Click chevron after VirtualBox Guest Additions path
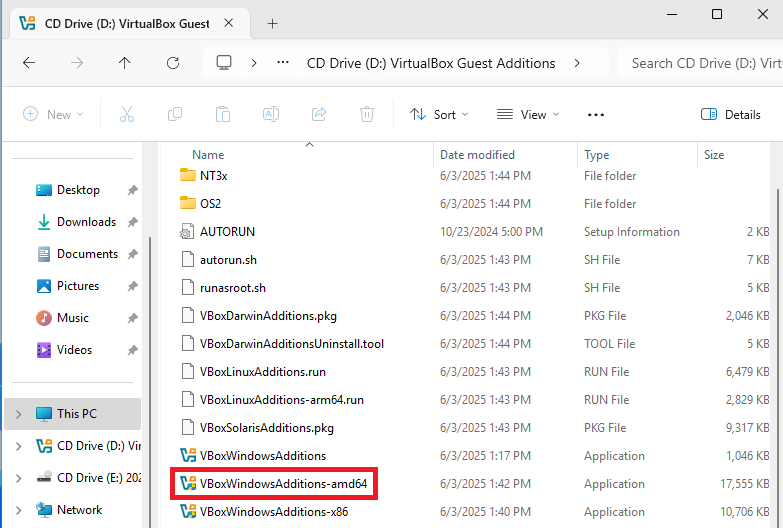The image size is (783, 528). 577,63
